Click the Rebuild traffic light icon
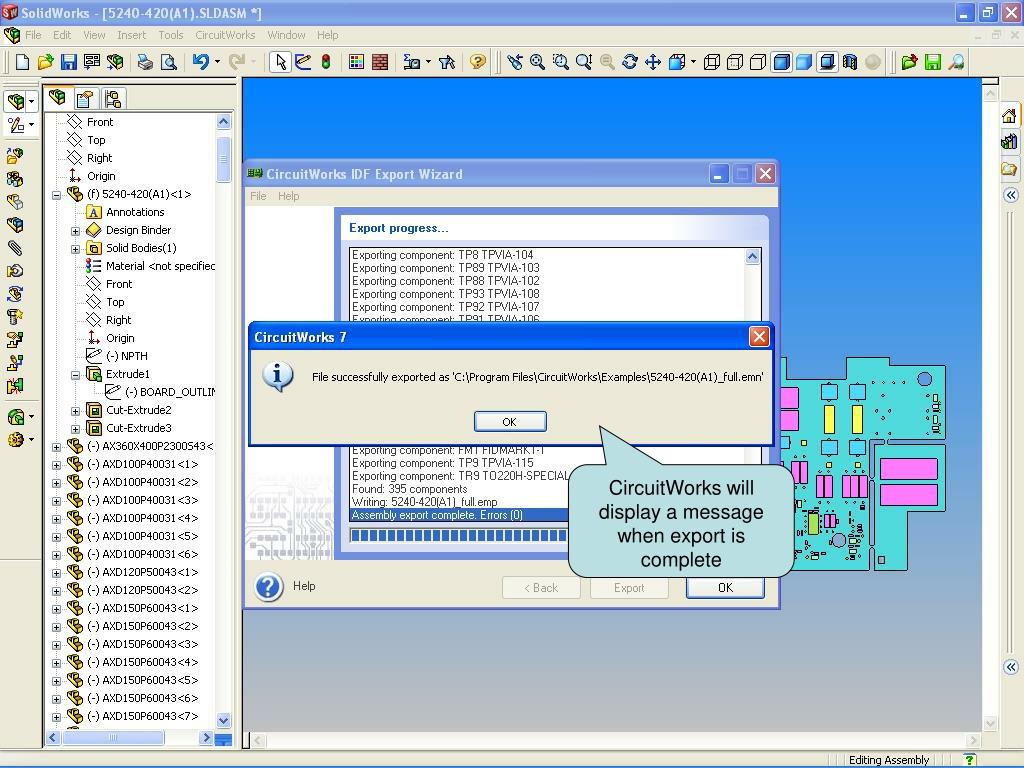The image size is (1024, 768). click(x=326, y=62)
